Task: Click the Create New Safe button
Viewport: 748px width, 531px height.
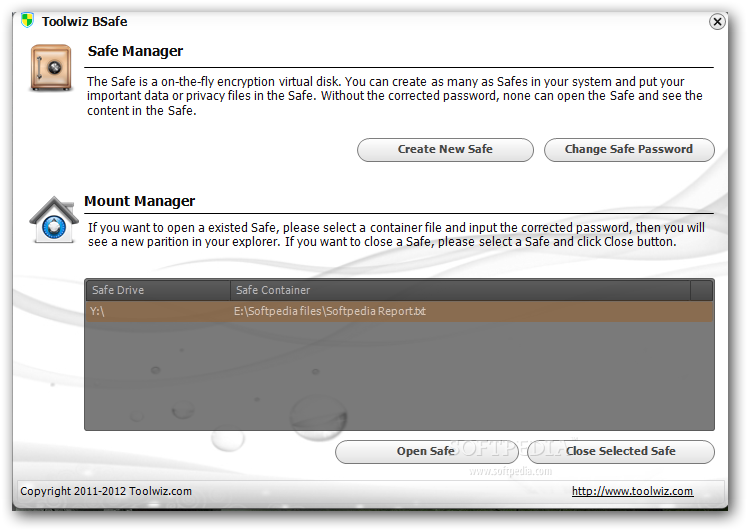Action: pyautogui.click(x=445, y=150)
